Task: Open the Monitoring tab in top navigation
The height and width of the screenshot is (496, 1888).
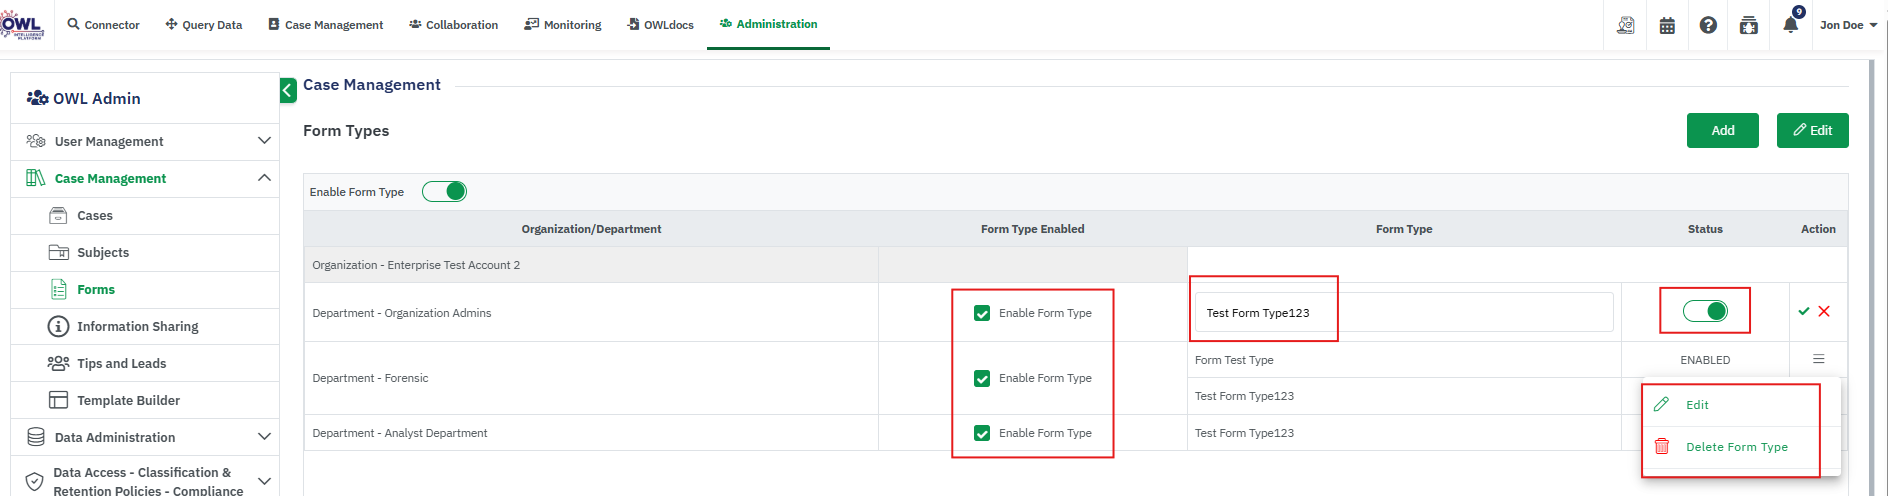Action: 563,25
